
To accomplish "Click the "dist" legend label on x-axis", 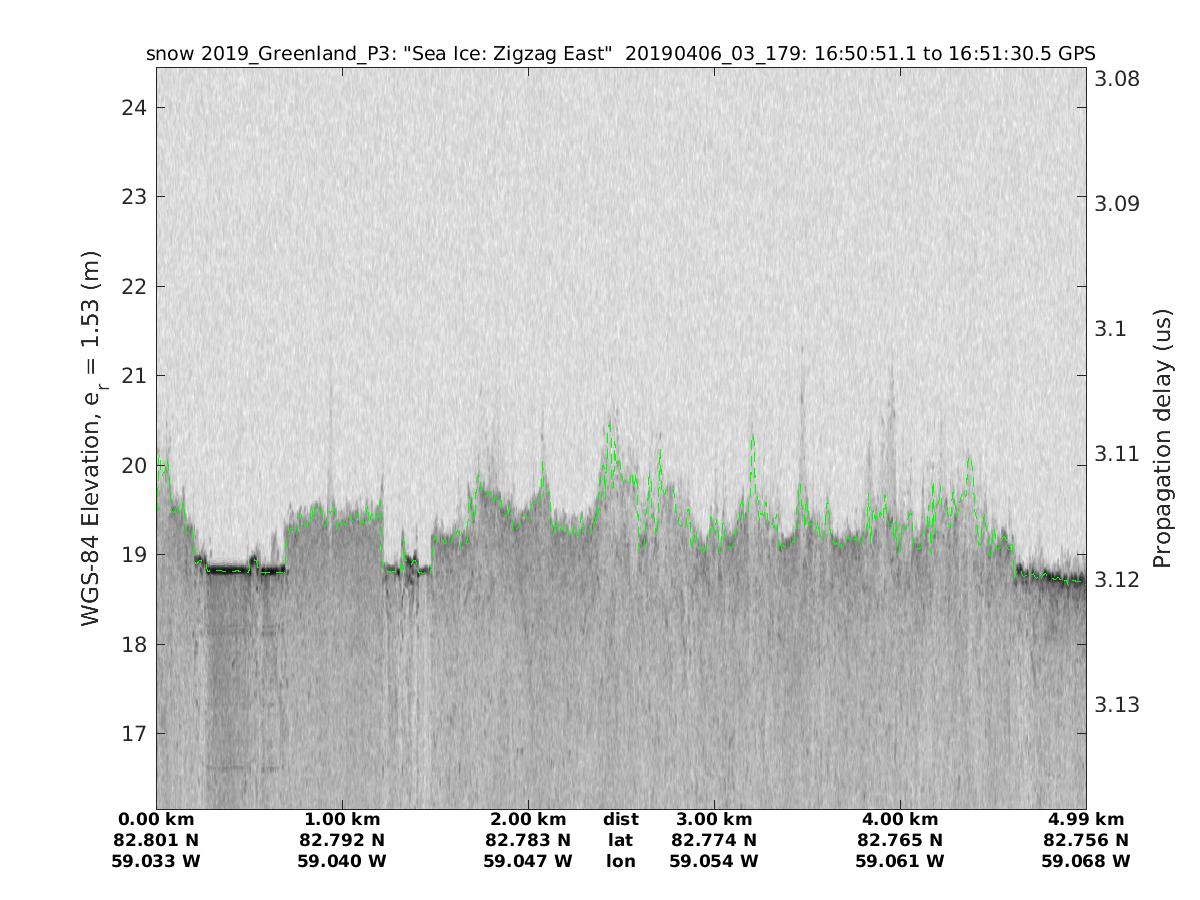I will 620,820.
